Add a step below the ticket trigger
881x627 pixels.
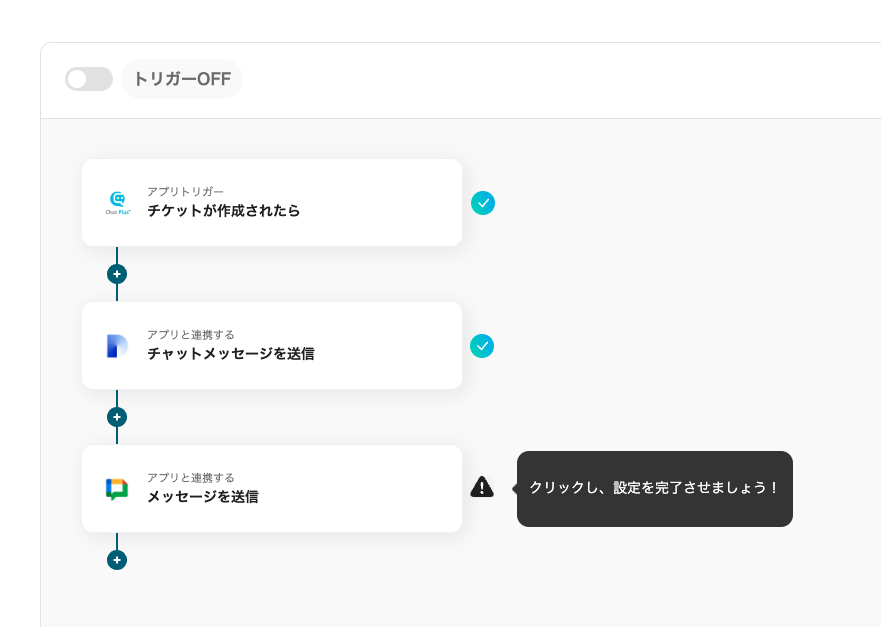117,274
